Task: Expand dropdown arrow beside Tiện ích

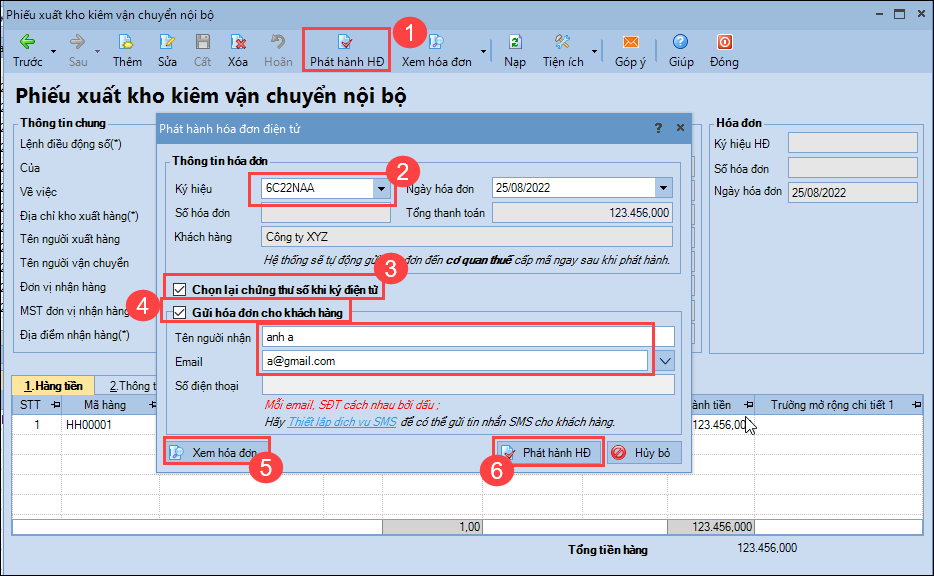Action: coord(594,52)
